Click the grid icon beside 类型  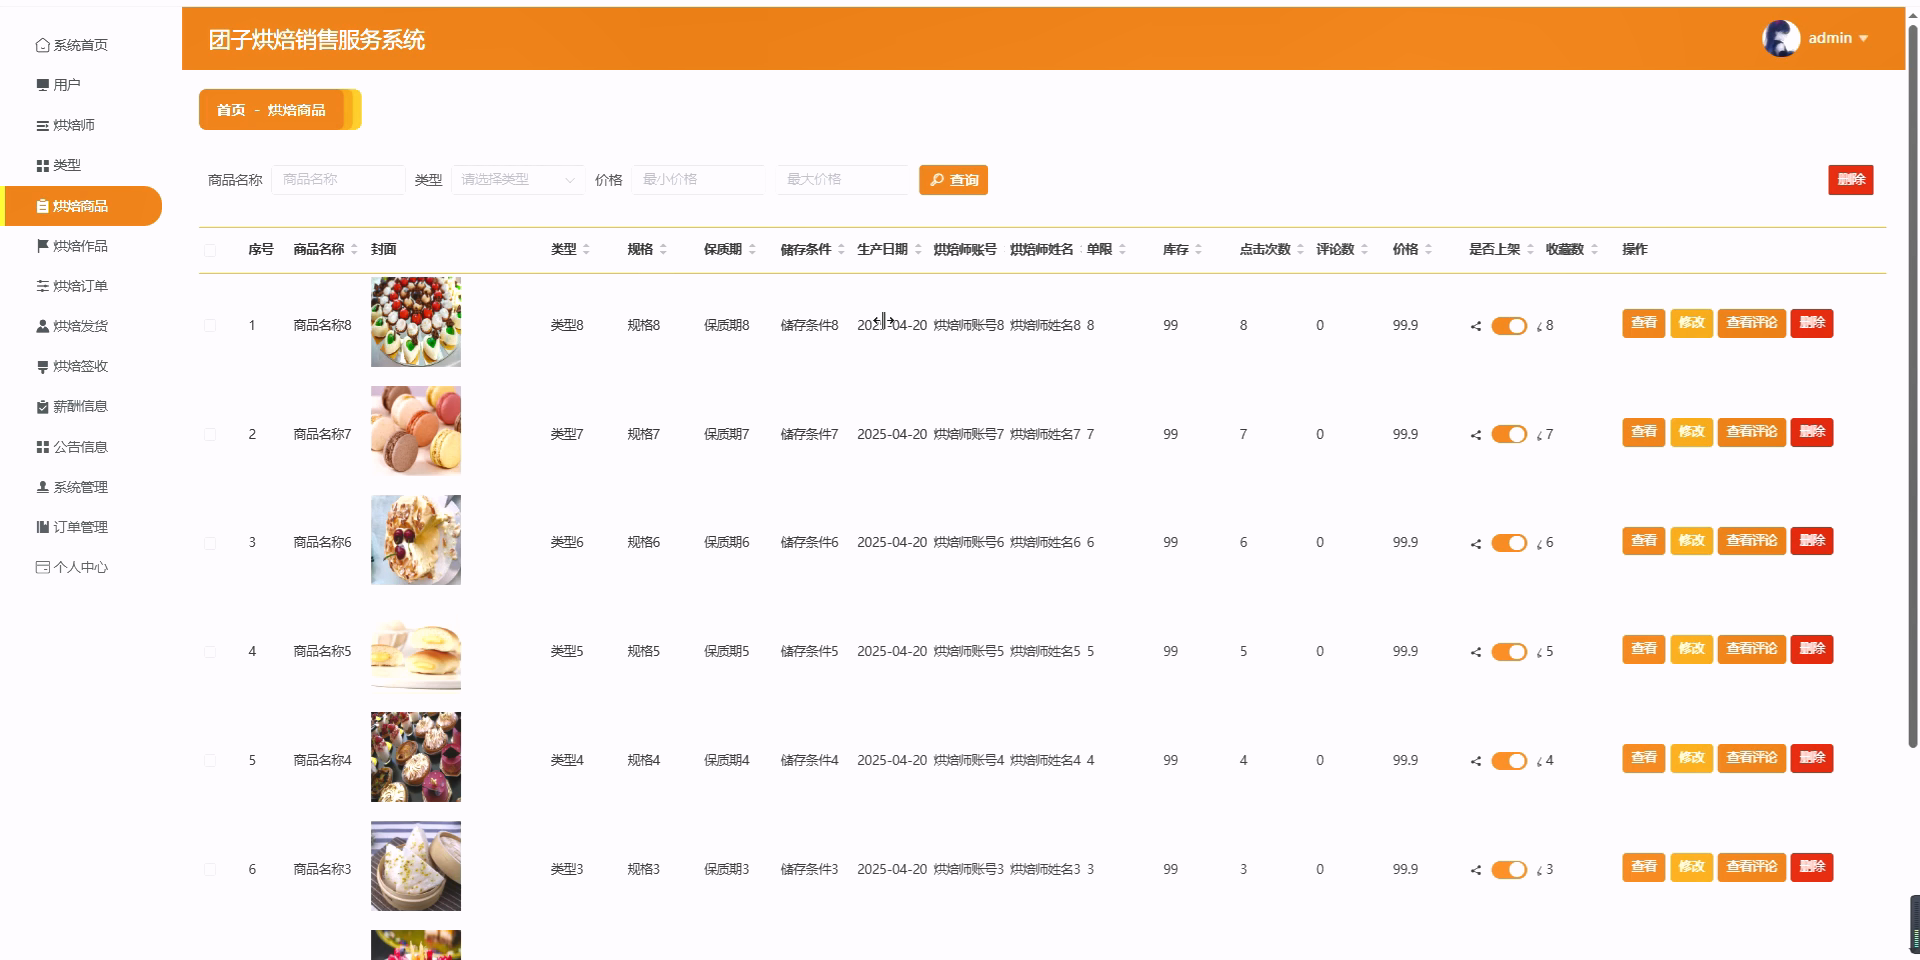[42, 165]
